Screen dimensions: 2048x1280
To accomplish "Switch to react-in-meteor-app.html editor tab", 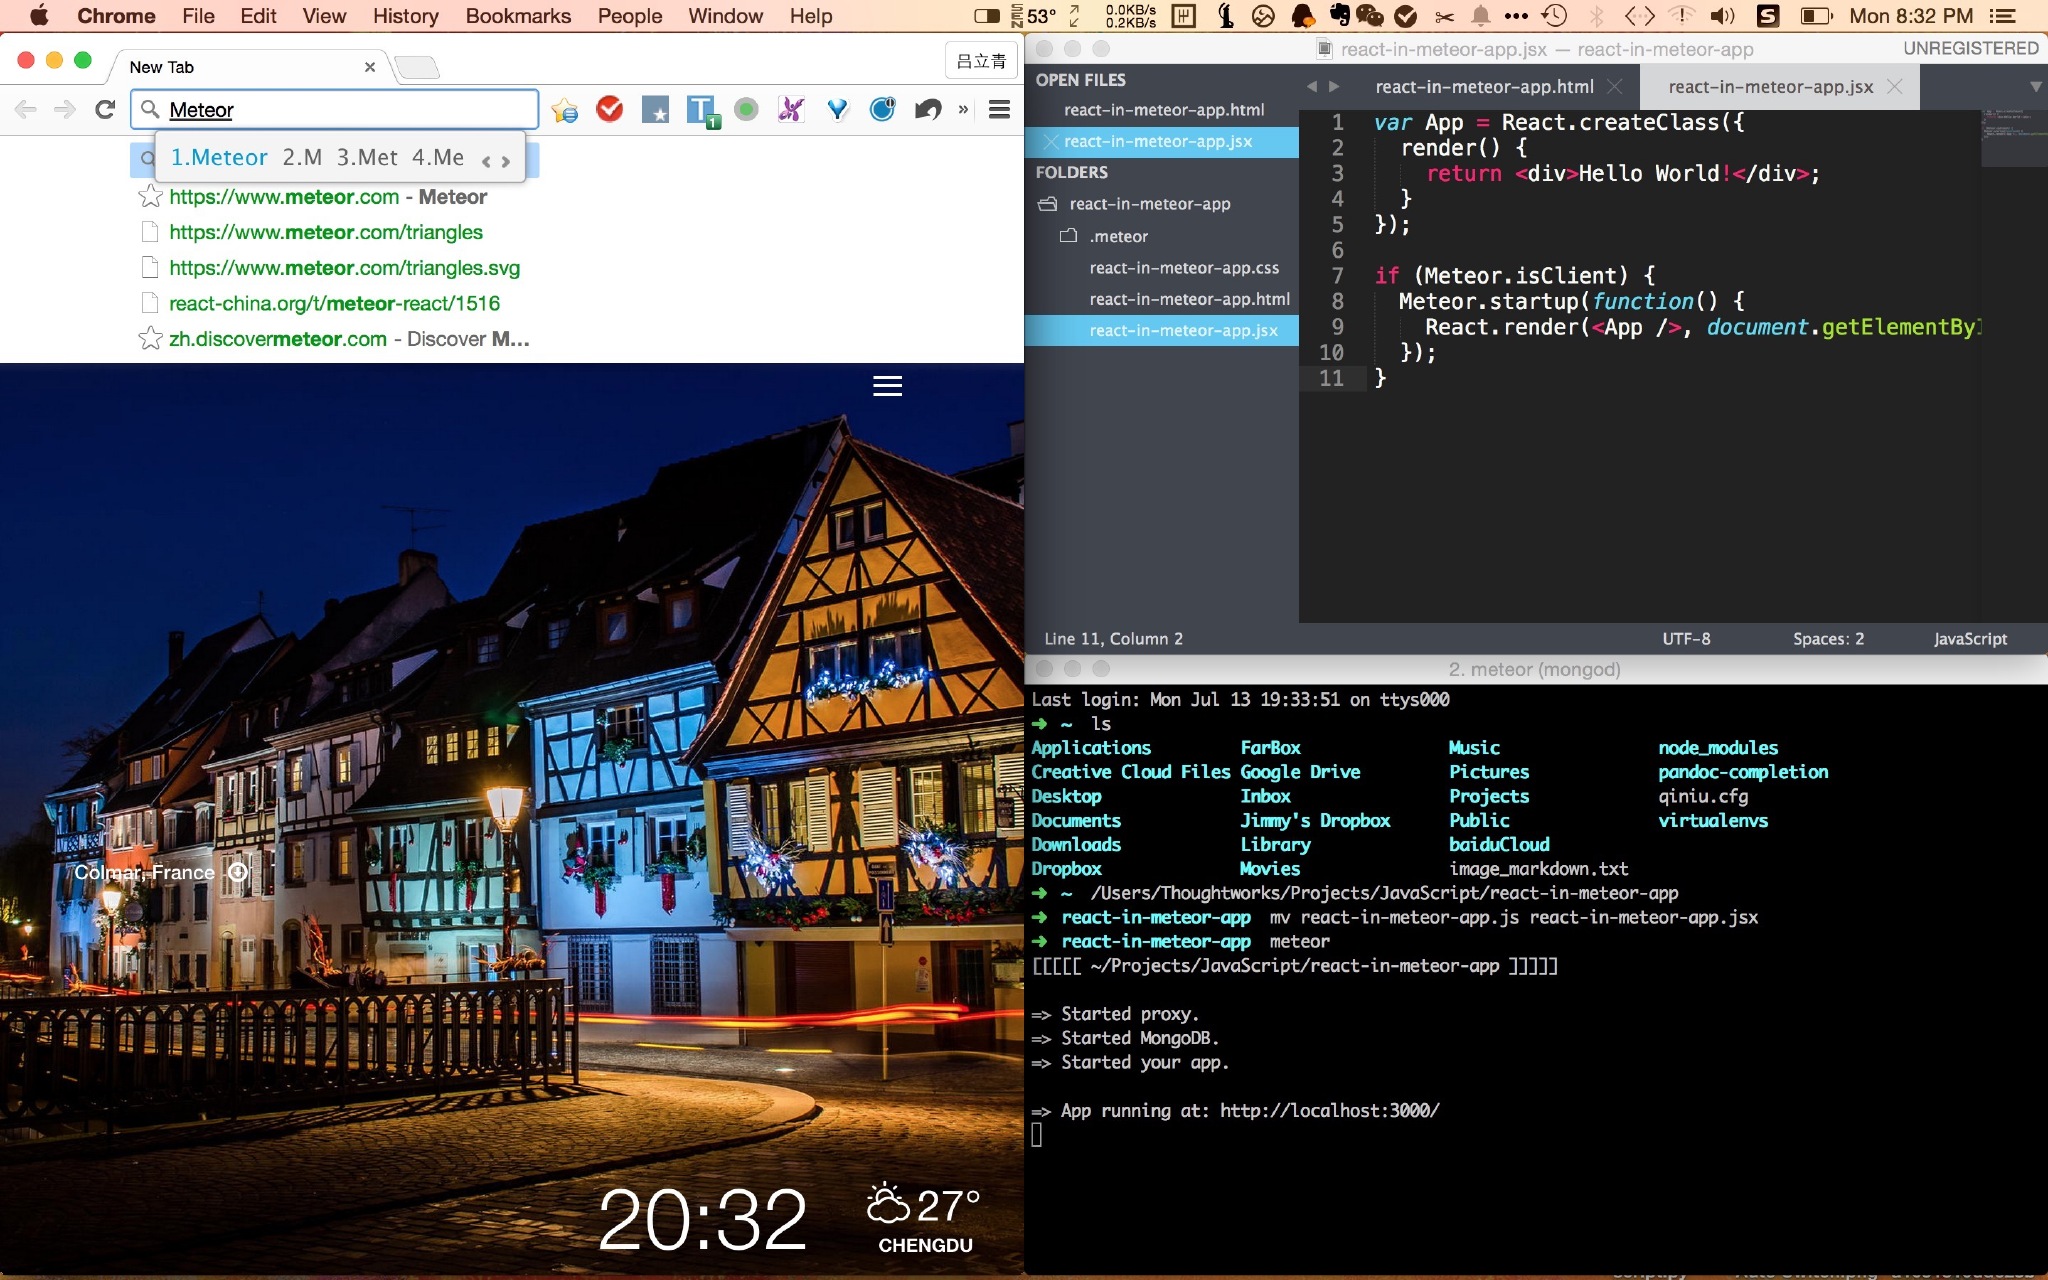I will point(1484,87).
